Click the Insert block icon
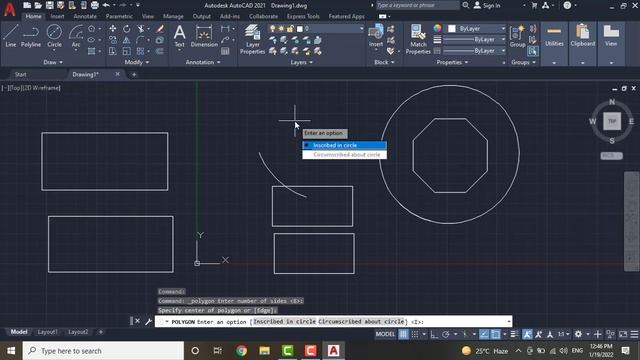 point(376,35)
